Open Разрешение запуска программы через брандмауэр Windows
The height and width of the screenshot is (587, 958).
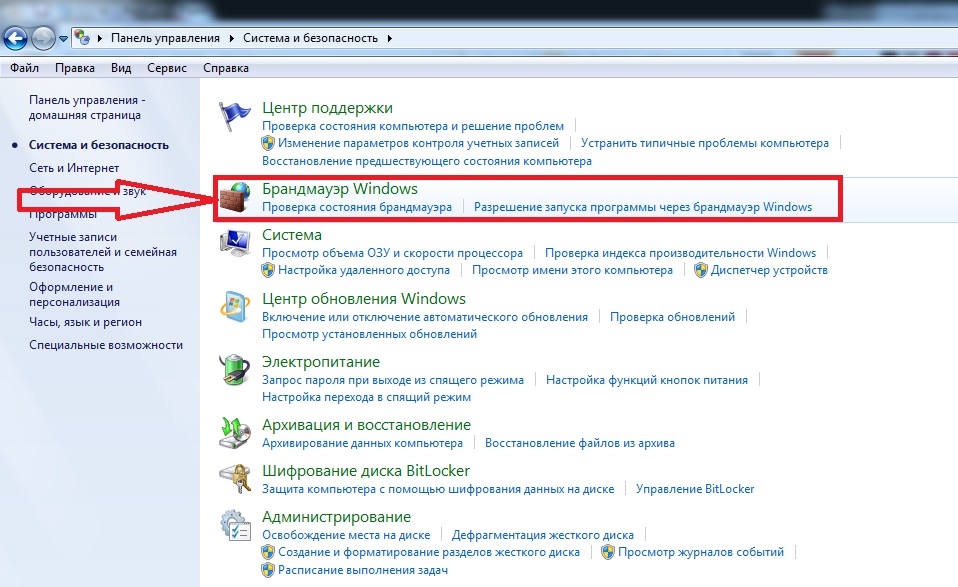(643, 207)
